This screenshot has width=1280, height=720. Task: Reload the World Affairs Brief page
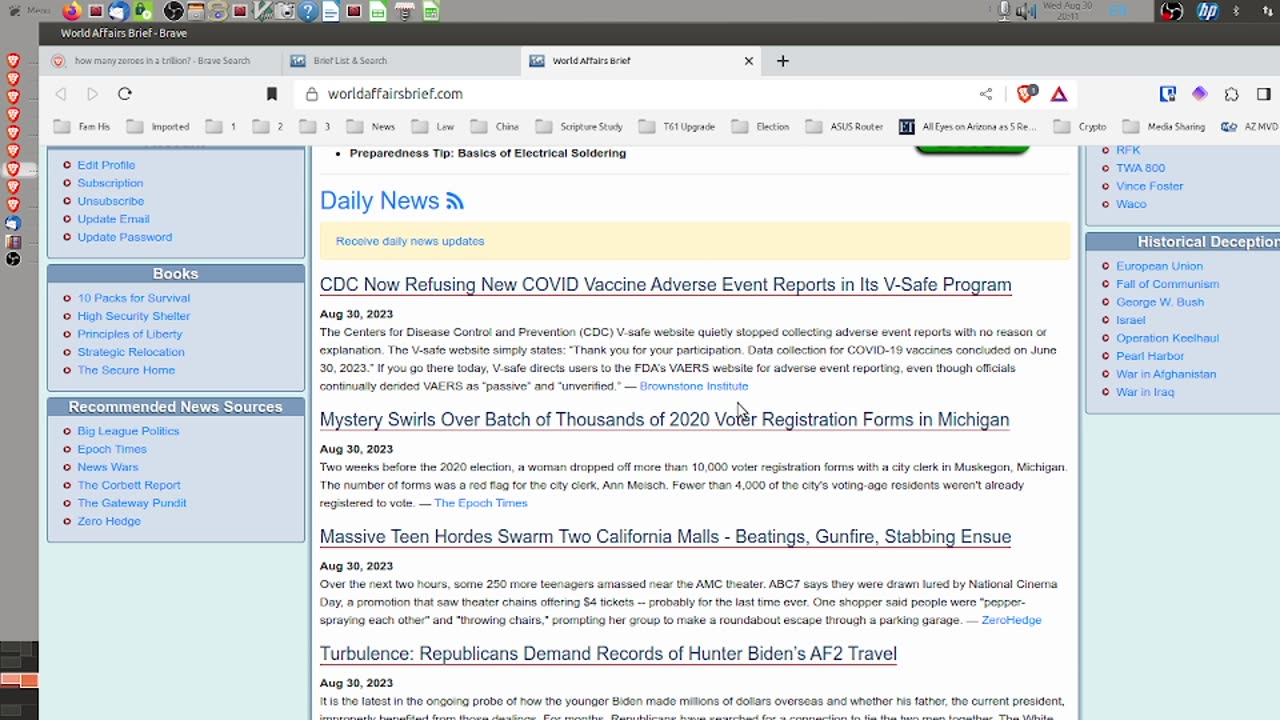(x=125, y=94)
